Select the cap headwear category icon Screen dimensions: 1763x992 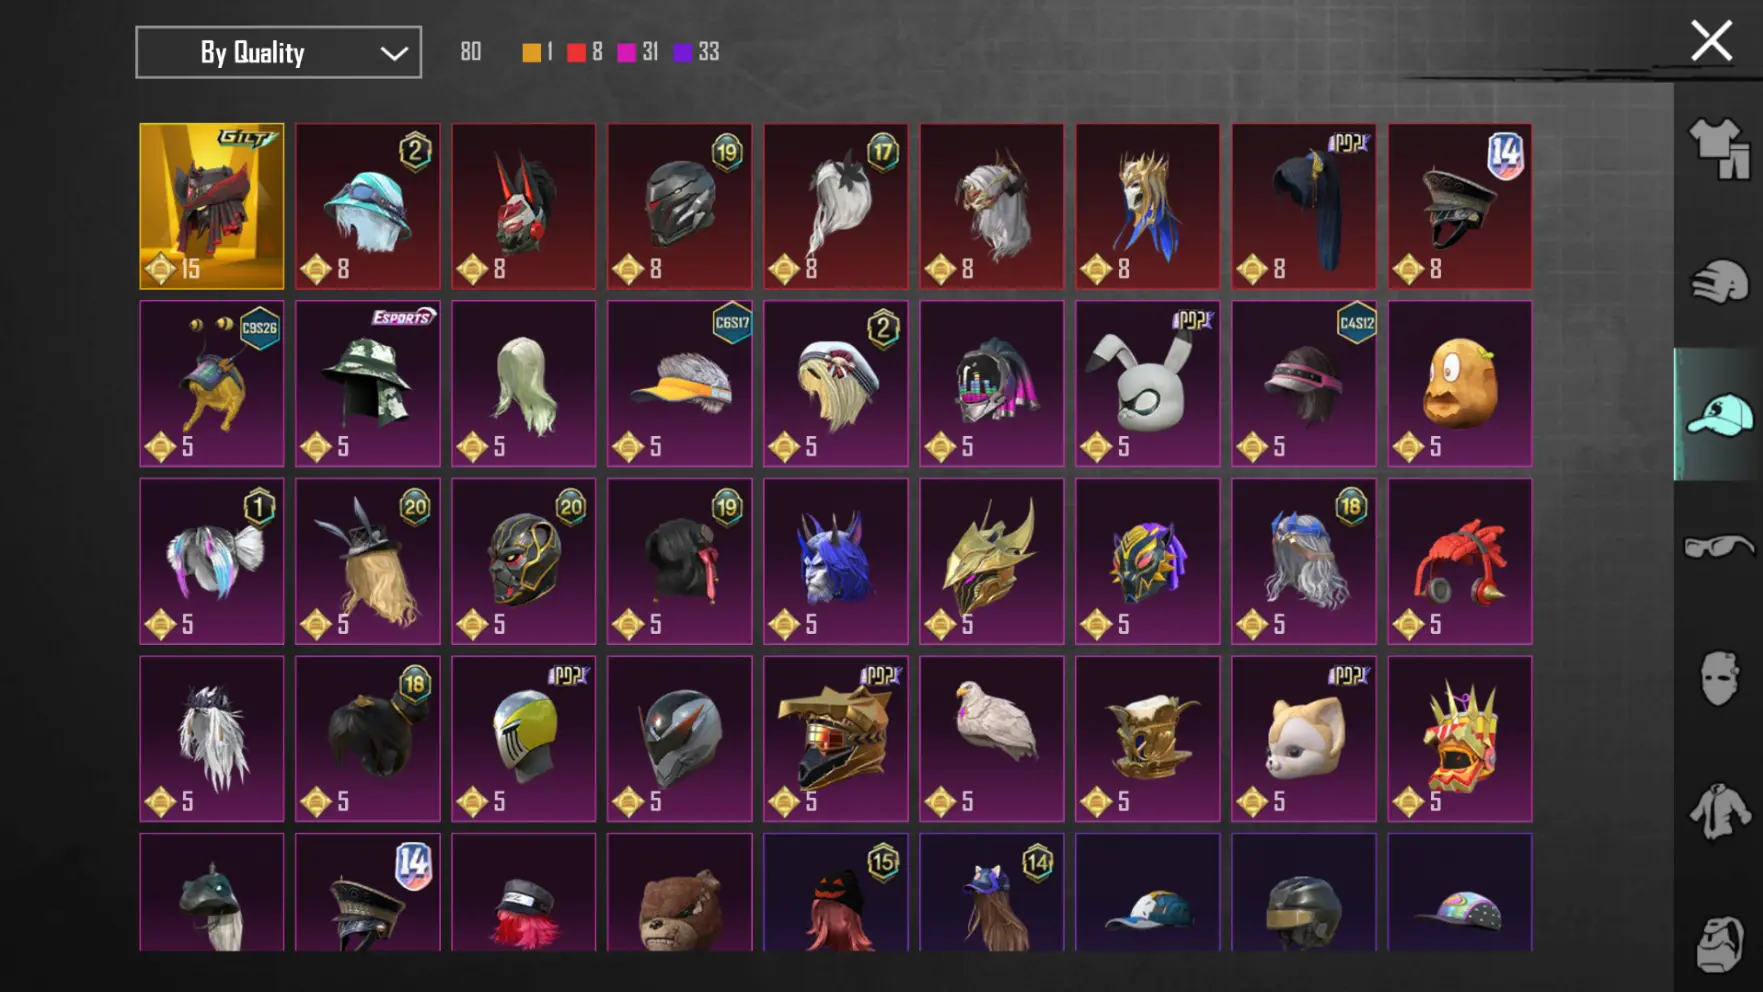tap(1719, 415)
